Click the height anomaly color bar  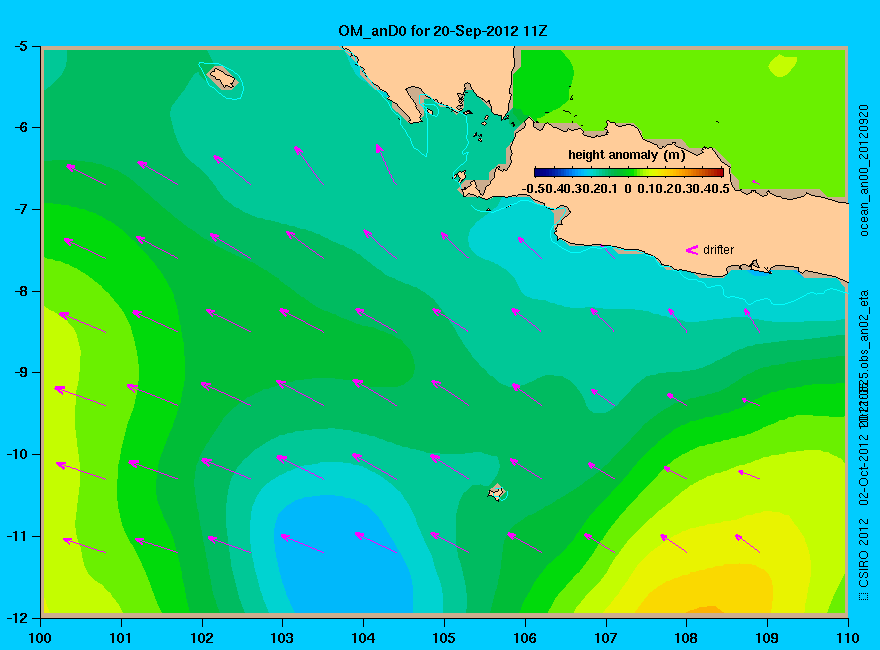tap(629, 172)
